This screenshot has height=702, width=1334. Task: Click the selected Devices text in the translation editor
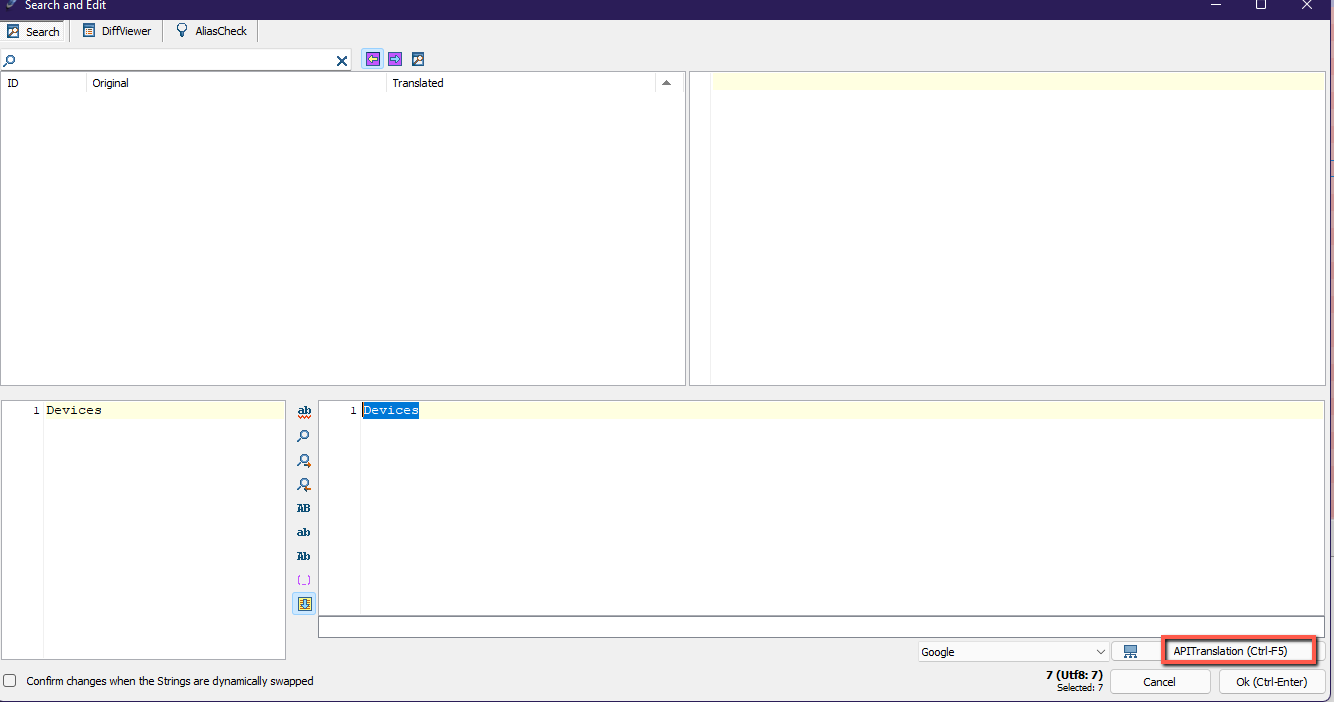tap(390, 410)
